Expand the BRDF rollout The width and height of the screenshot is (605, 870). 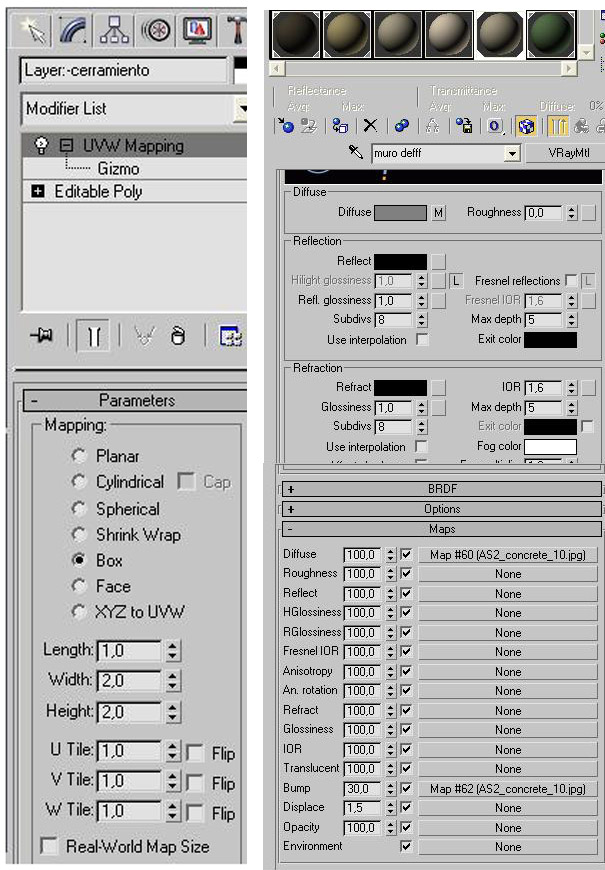point(442,489)
